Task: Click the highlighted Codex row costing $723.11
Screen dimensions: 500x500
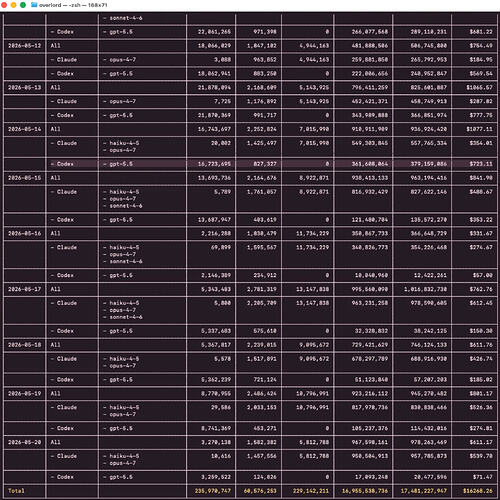Action: [x=250, y=164]
